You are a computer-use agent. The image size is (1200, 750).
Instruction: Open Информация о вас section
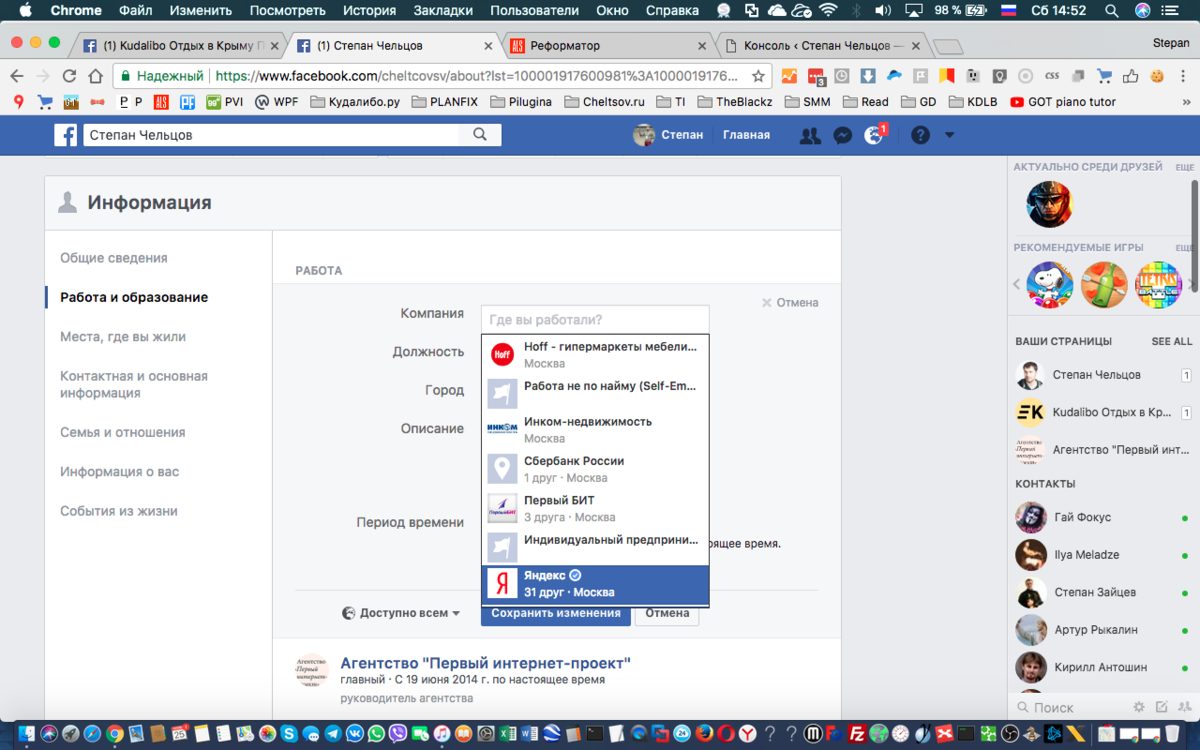(x=120, y=472)
